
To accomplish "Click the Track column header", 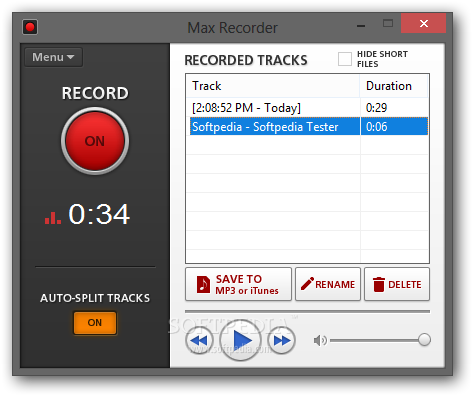I will point(273,86).
